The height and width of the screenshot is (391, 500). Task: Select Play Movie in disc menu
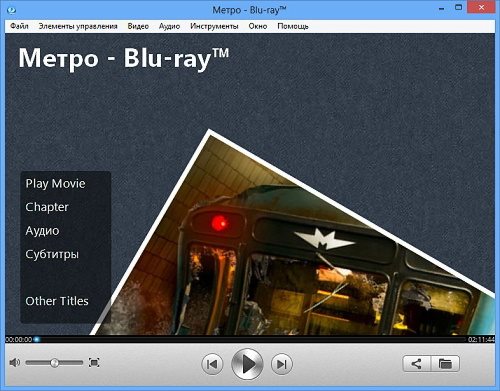click(55, 184)
